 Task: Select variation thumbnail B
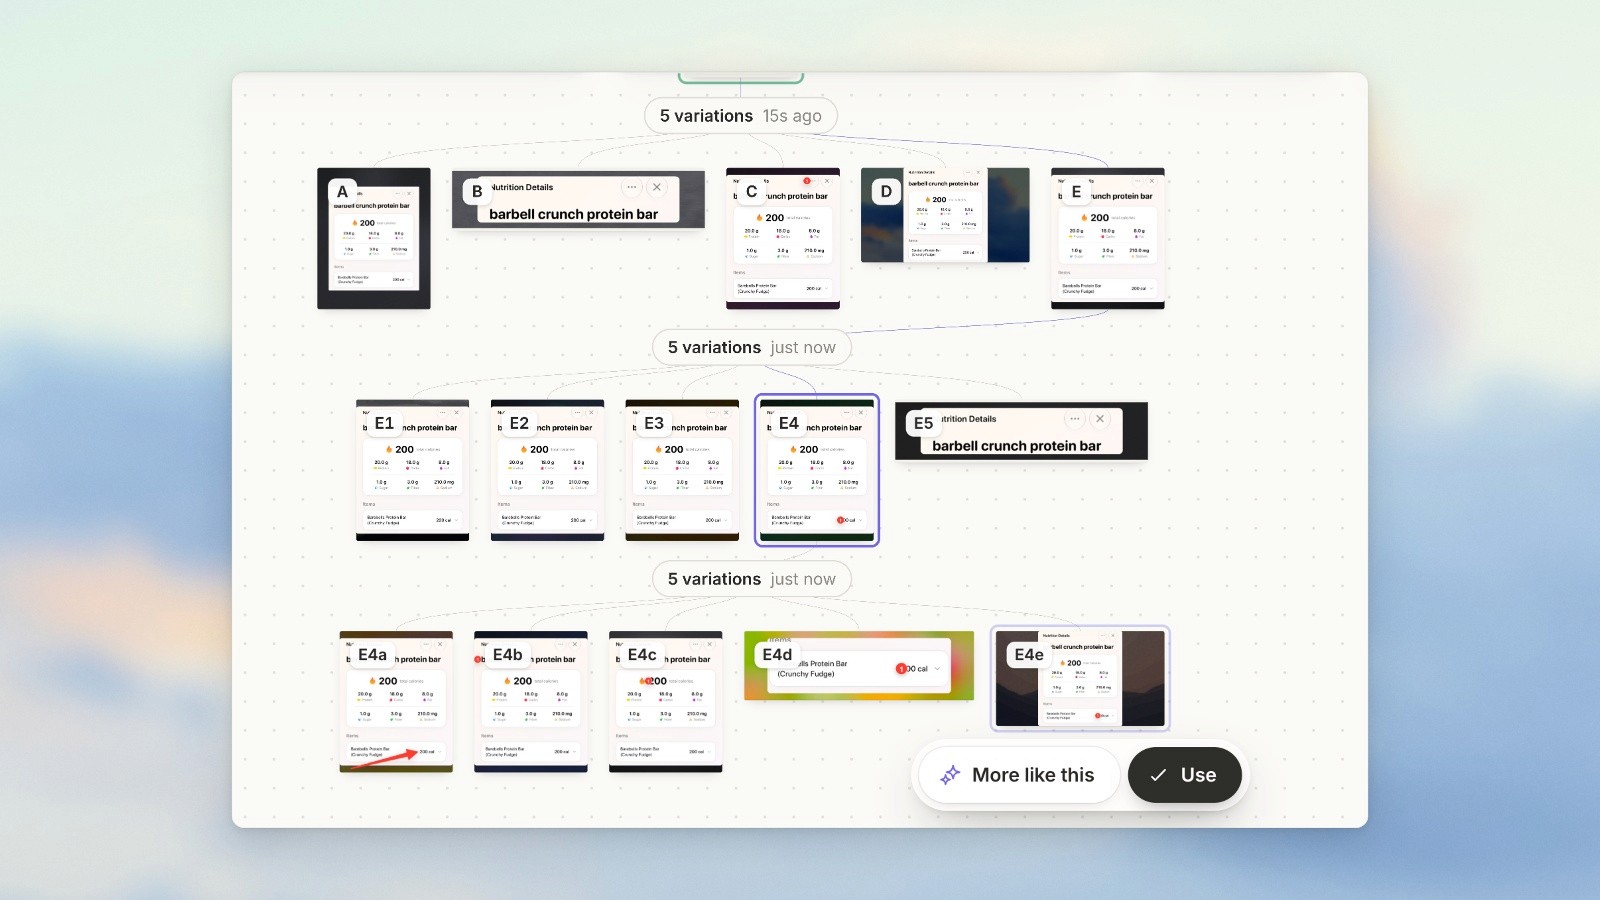coord(578,199)
